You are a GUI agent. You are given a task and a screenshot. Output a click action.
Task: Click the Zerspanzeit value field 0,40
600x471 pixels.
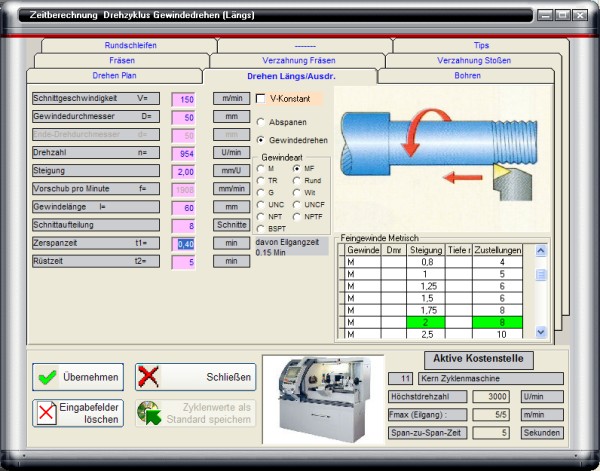183,244
